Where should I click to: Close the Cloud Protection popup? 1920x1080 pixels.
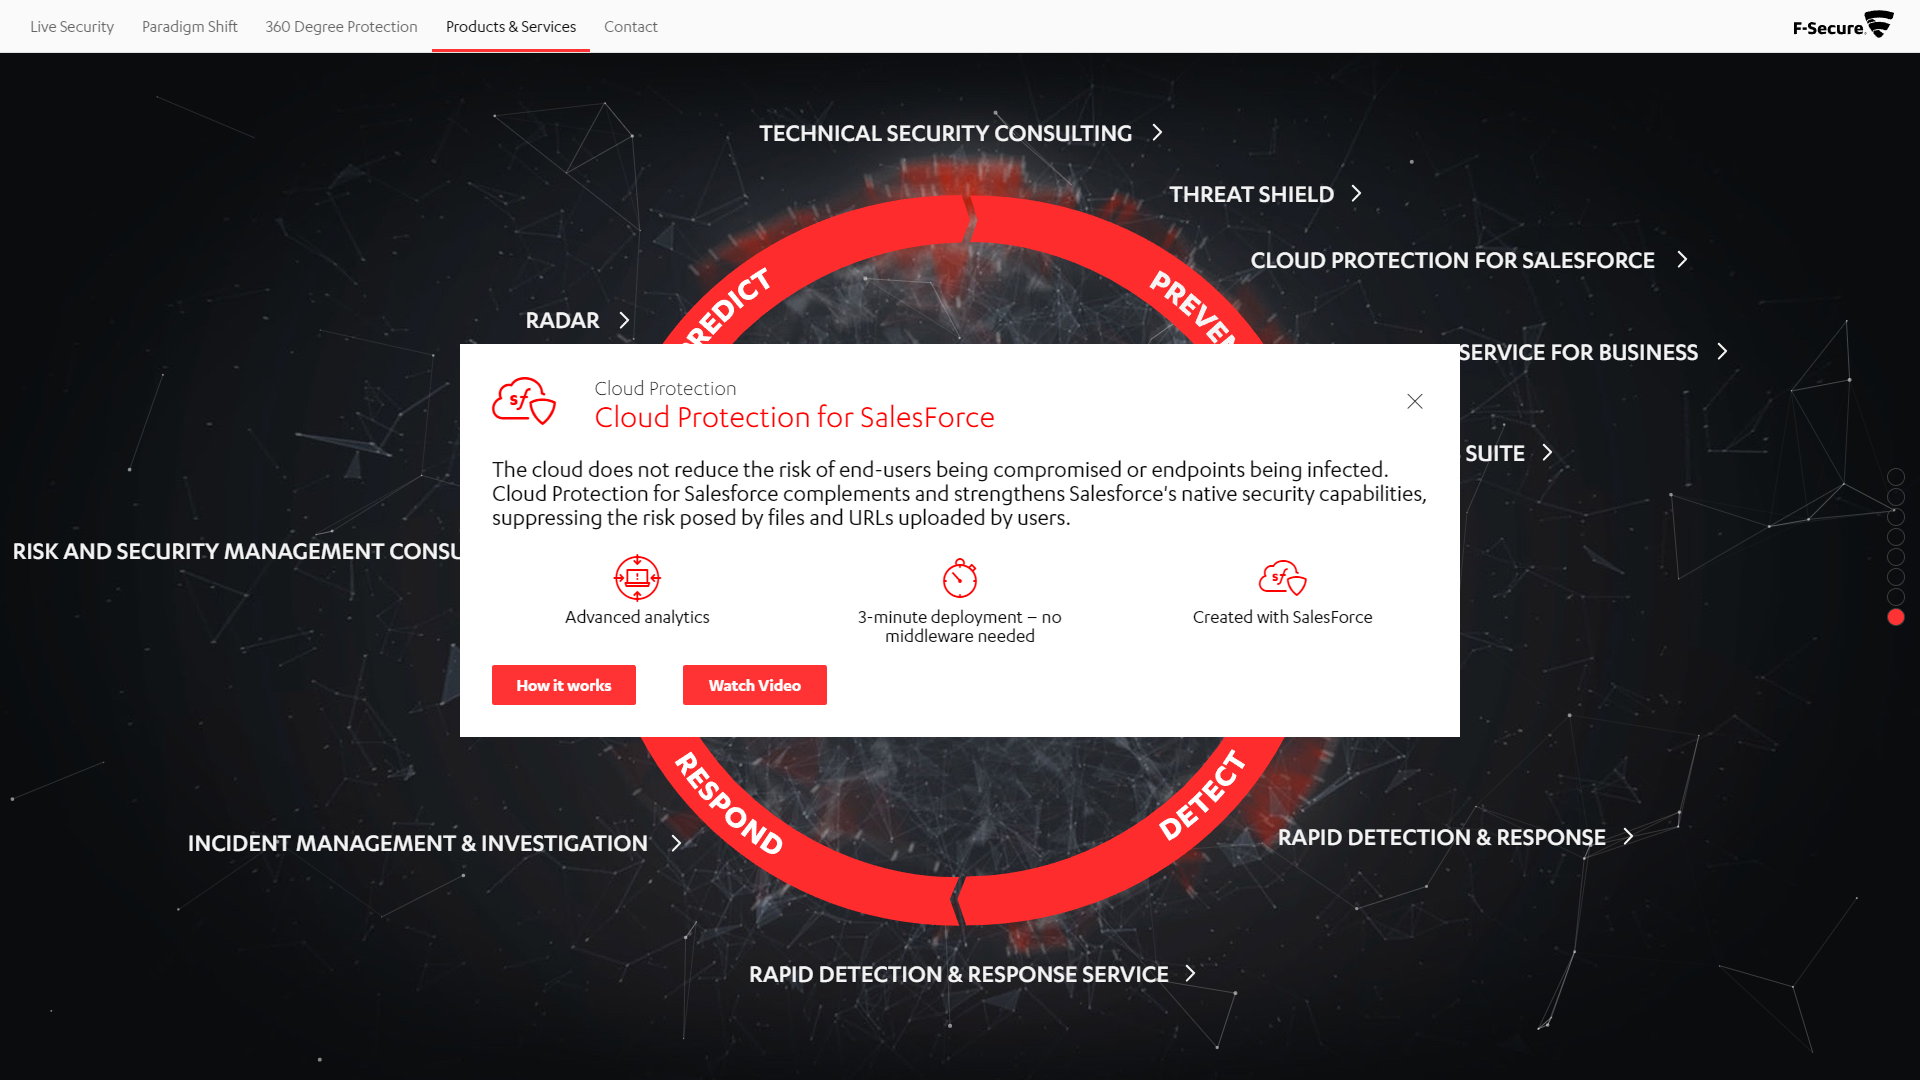1414,401
